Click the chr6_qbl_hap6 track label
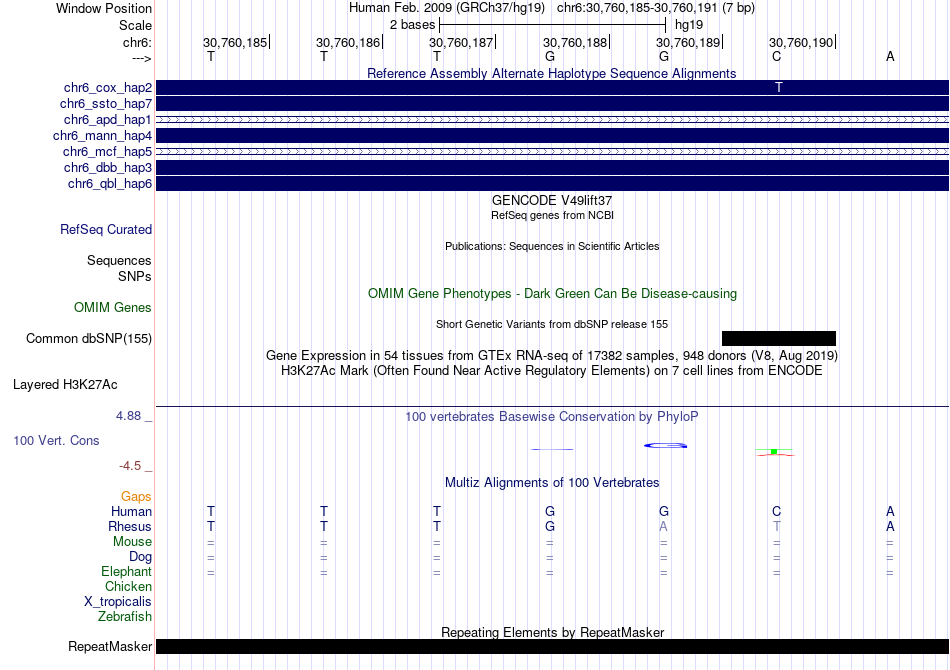The image size is (950, 670). (x=110, y=184)
